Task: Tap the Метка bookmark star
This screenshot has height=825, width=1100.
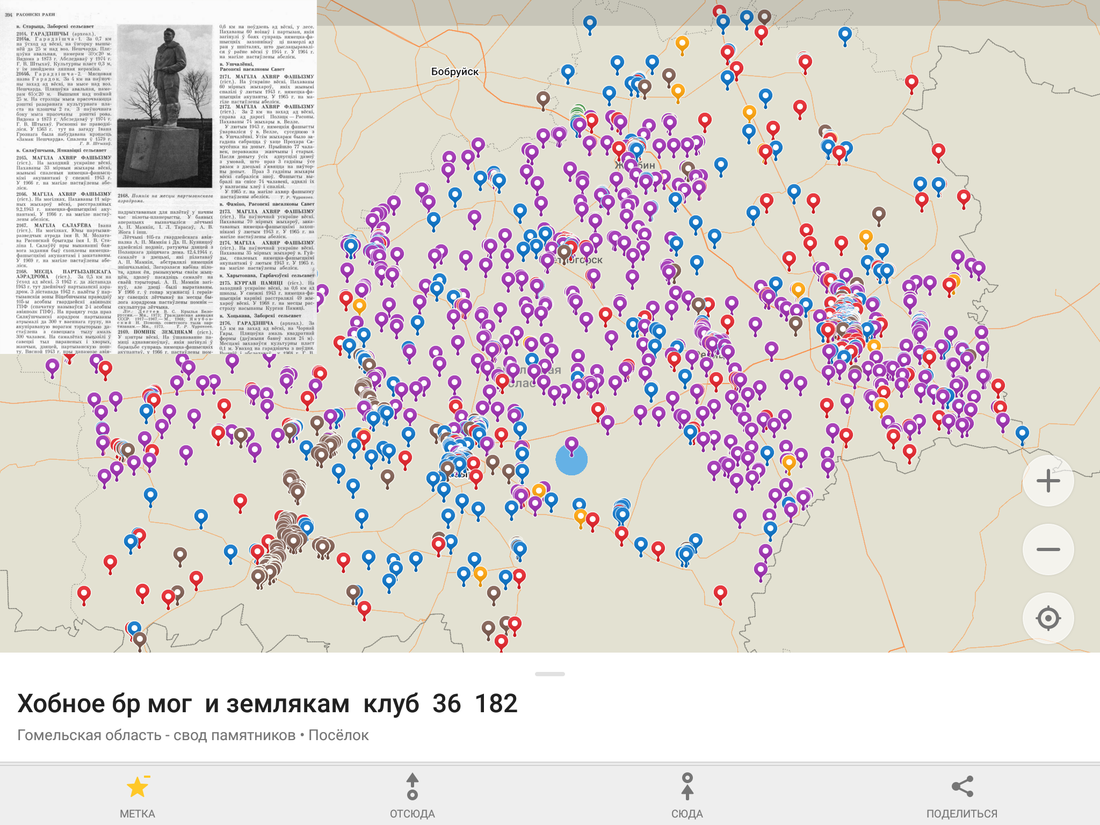Action: (138, 787)
